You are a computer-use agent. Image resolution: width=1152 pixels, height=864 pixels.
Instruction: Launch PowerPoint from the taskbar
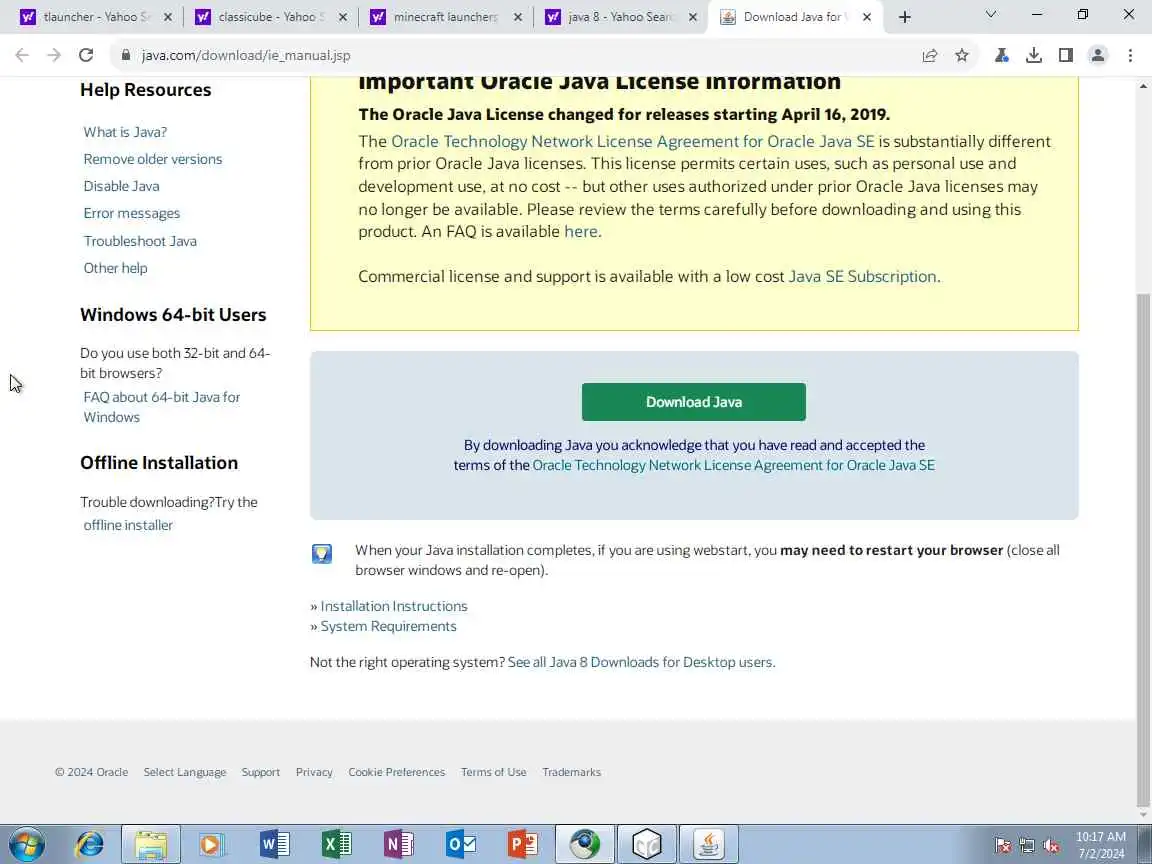(522, 845)
